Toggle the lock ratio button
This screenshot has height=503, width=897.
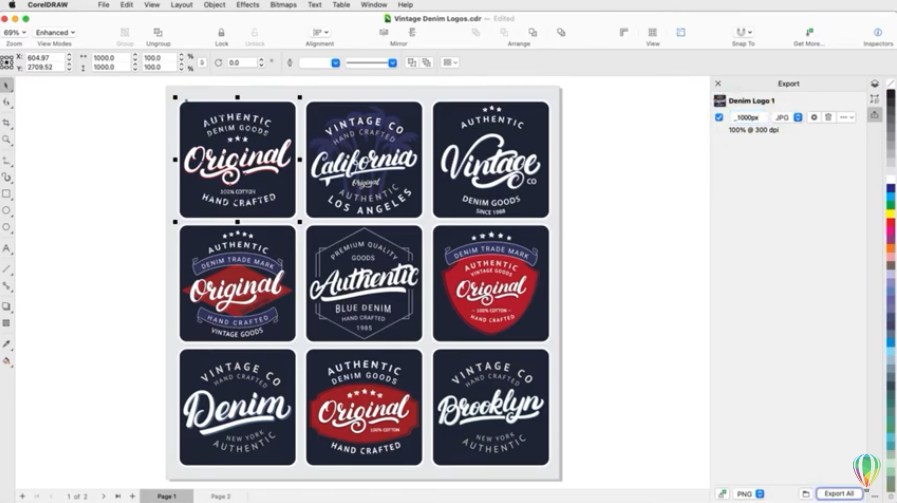tap(201, 62)
